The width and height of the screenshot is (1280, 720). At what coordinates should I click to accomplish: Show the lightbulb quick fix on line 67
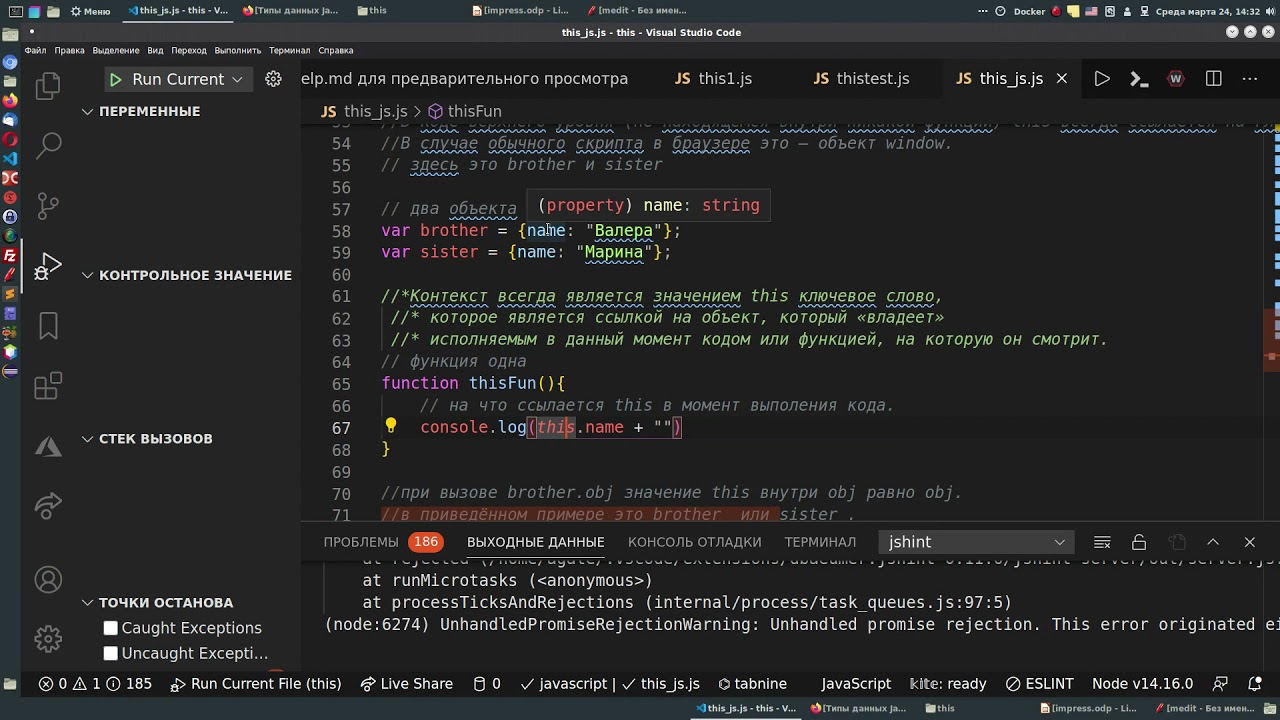[391, 426]
